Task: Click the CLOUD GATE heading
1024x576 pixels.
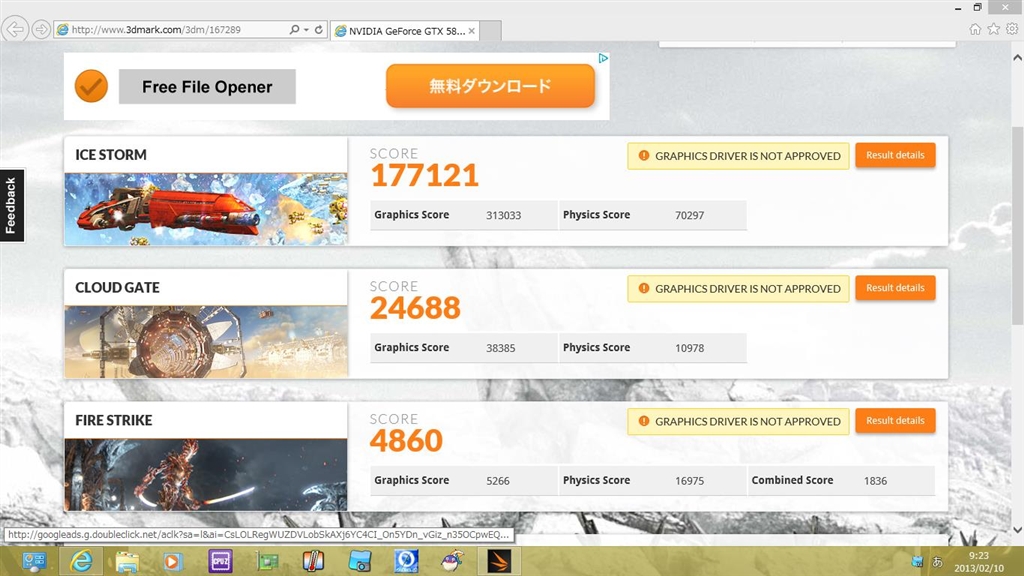Action: [x=118, y=287]
